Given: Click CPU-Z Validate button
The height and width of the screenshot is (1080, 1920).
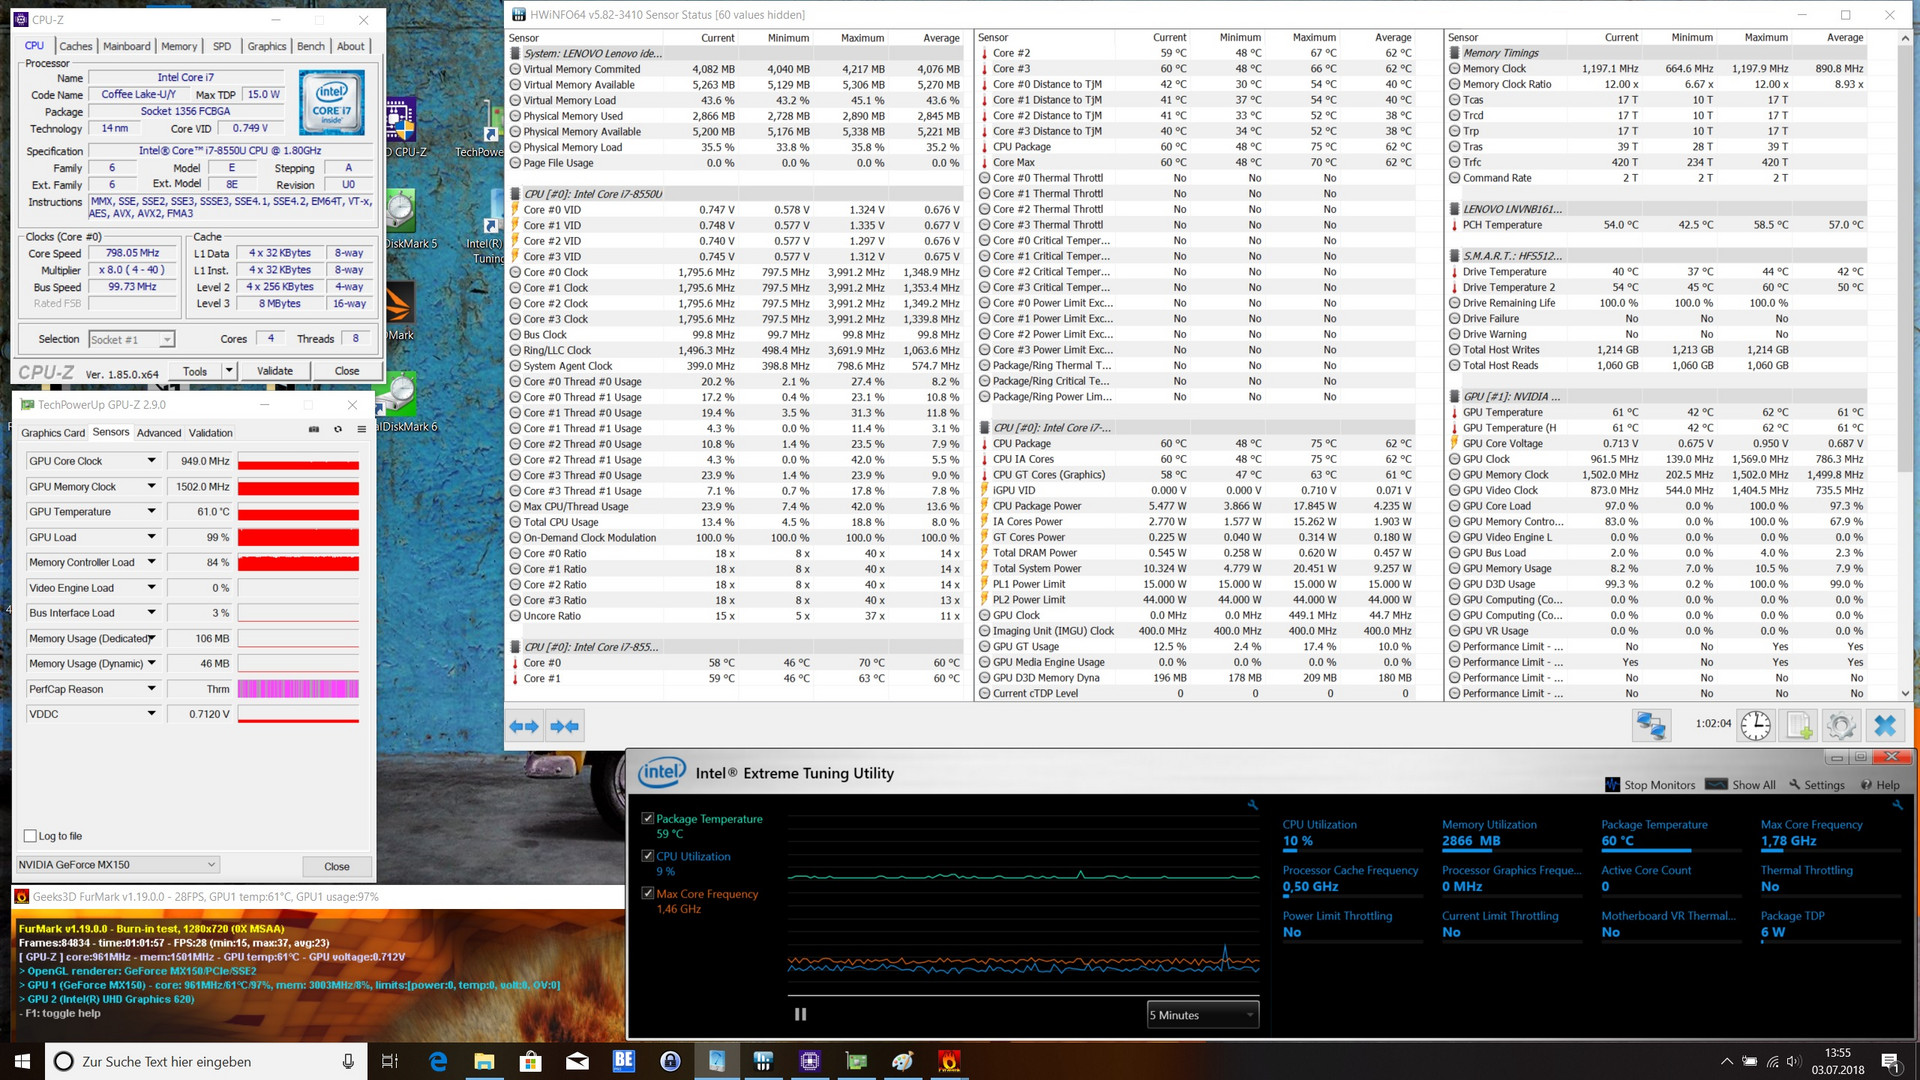Looking at the screenshot, I should (x=275, y=371).
